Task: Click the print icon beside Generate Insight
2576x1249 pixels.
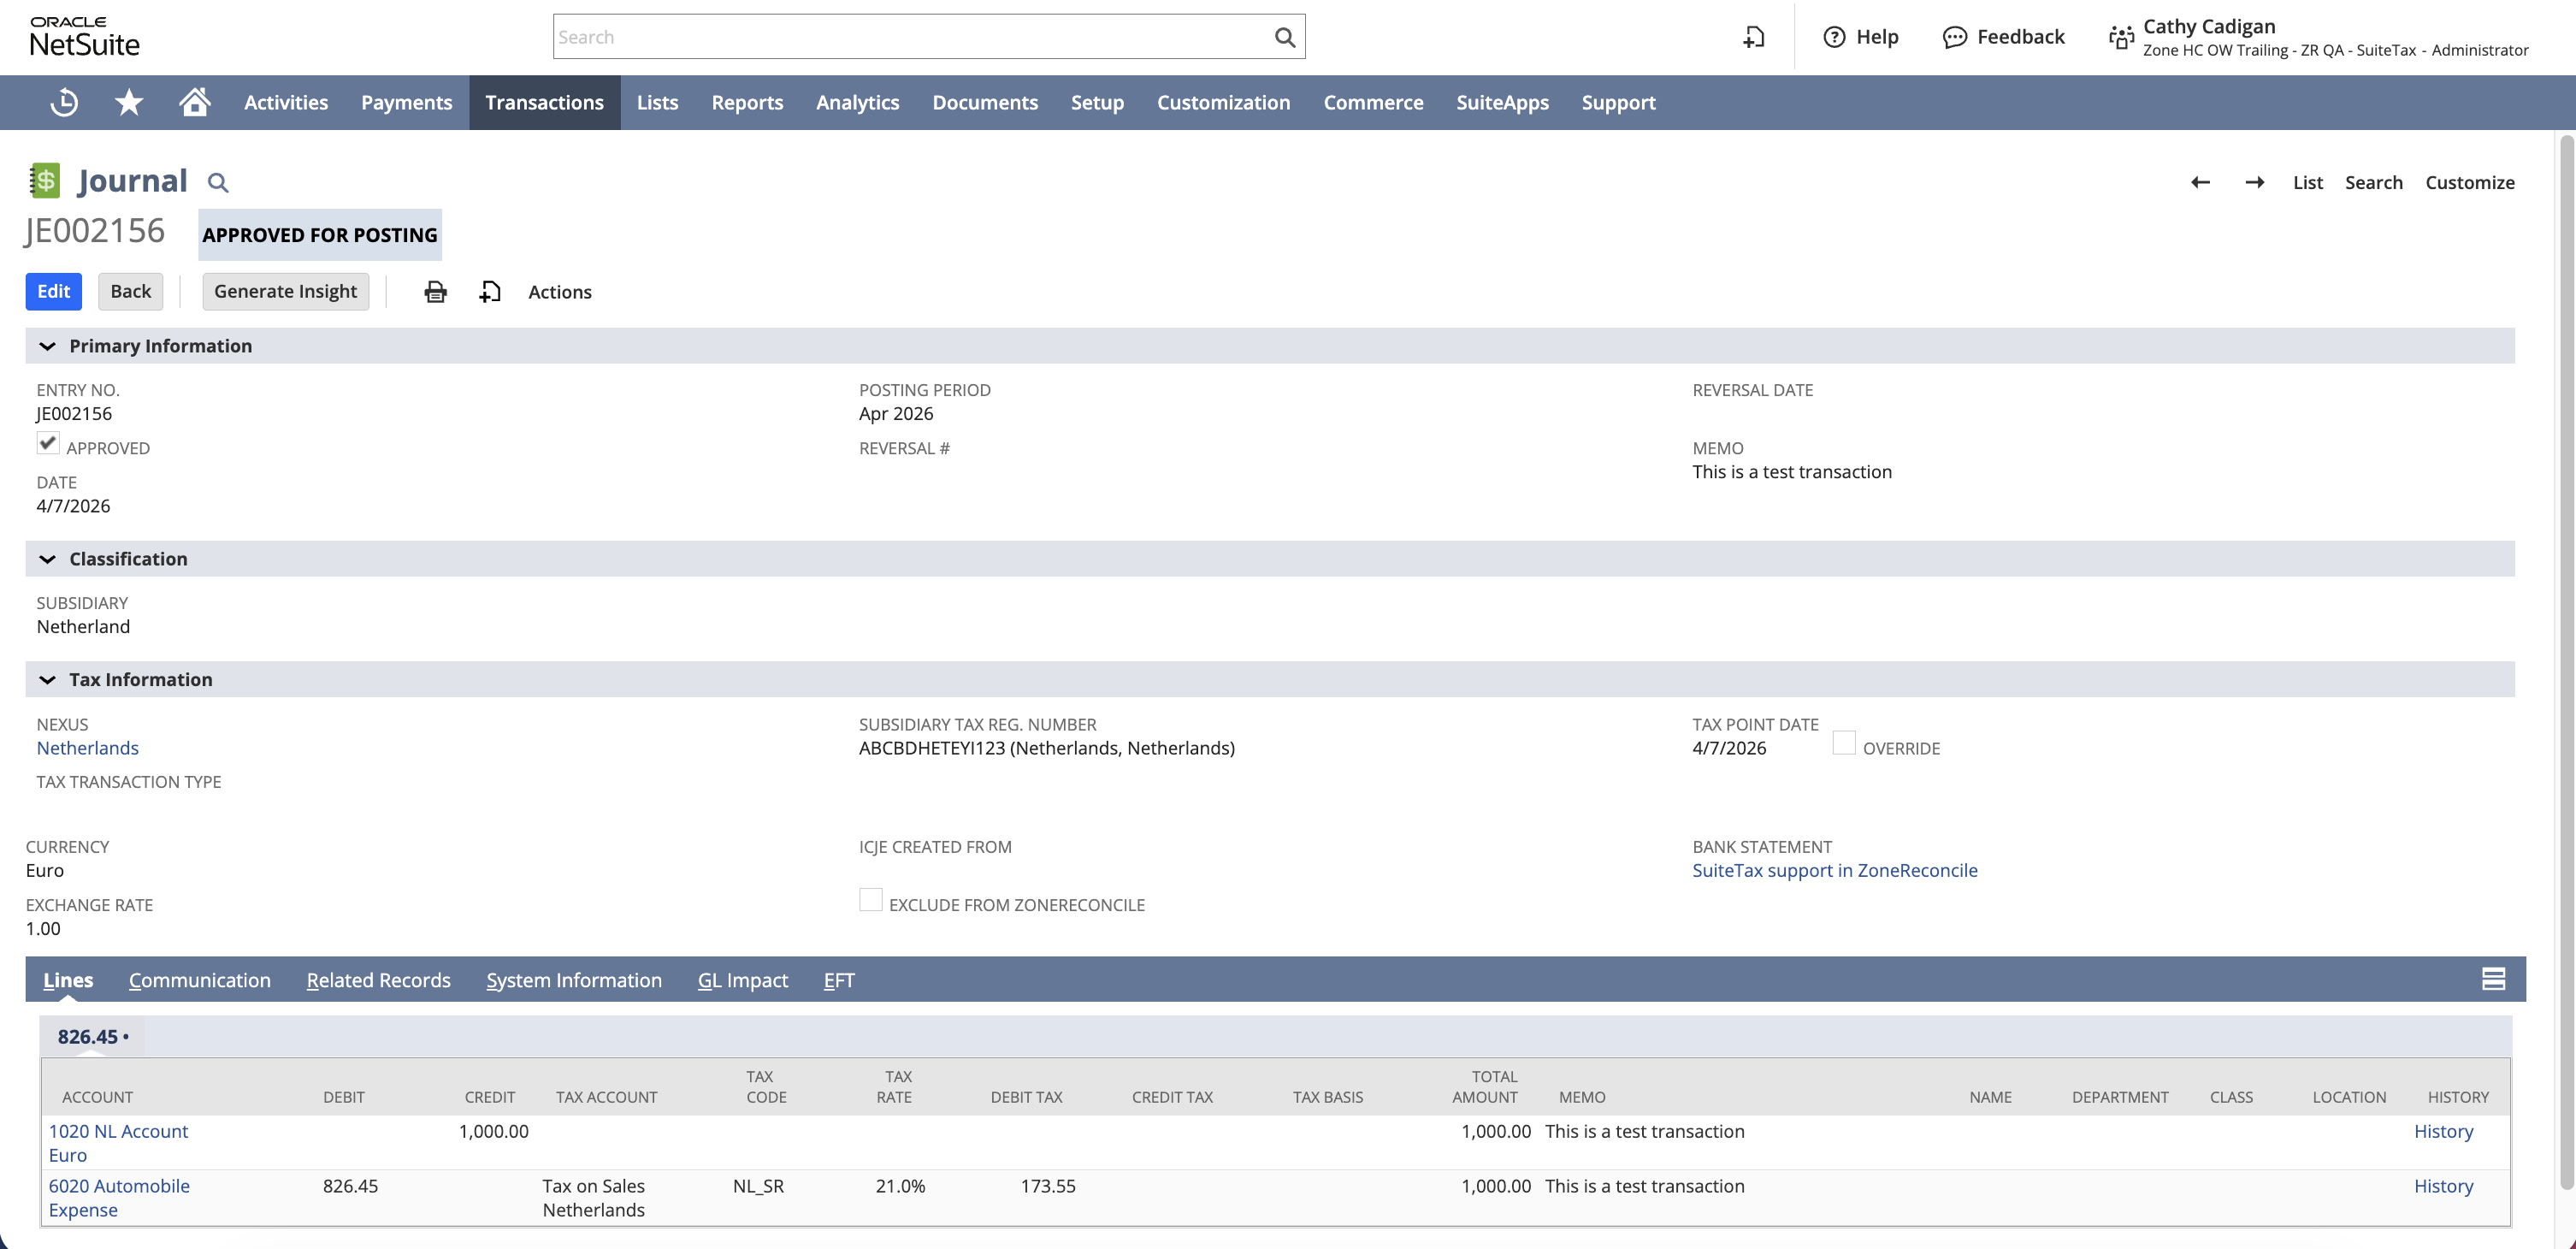Action: (435, 292)
